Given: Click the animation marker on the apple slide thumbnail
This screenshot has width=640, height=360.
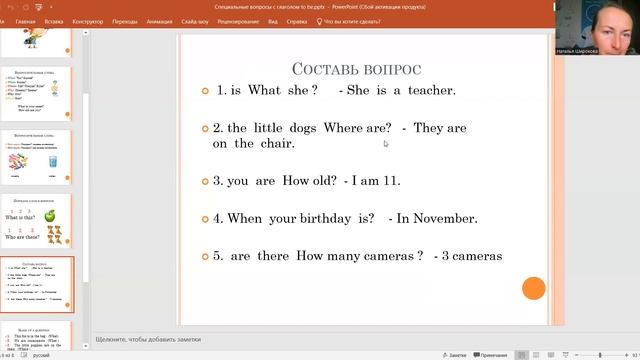Looking at the screenshot, I should click(67, 241).
